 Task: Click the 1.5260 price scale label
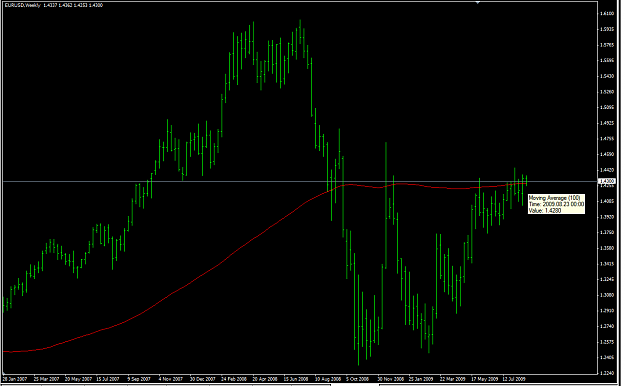pyautogui.click(x=607, y=92)
